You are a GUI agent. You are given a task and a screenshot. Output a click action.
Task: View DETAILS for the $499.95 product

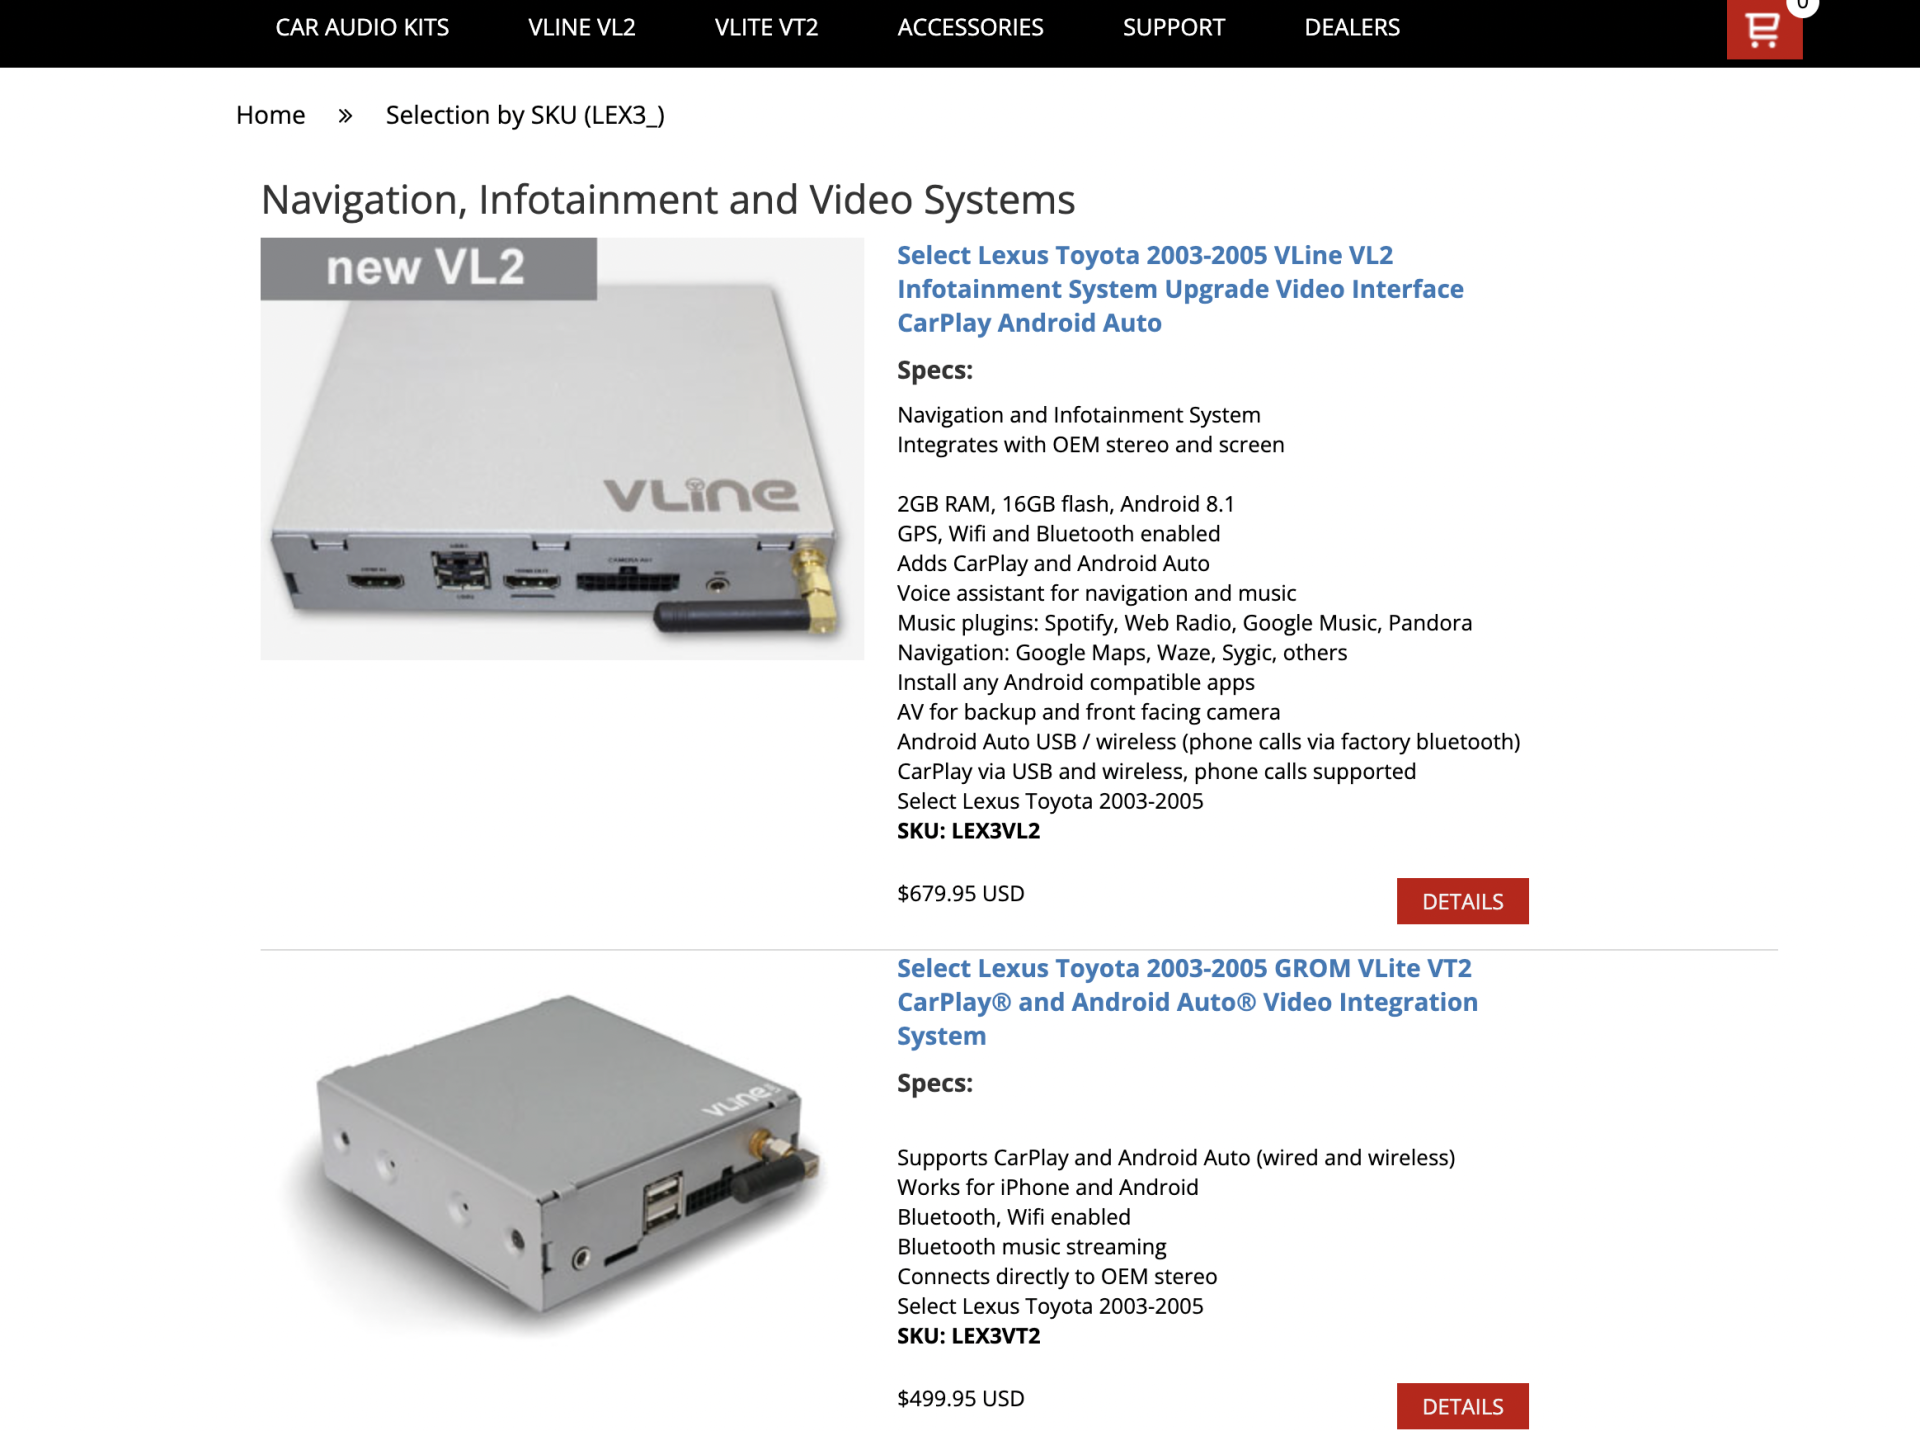click(1462, 1406)
